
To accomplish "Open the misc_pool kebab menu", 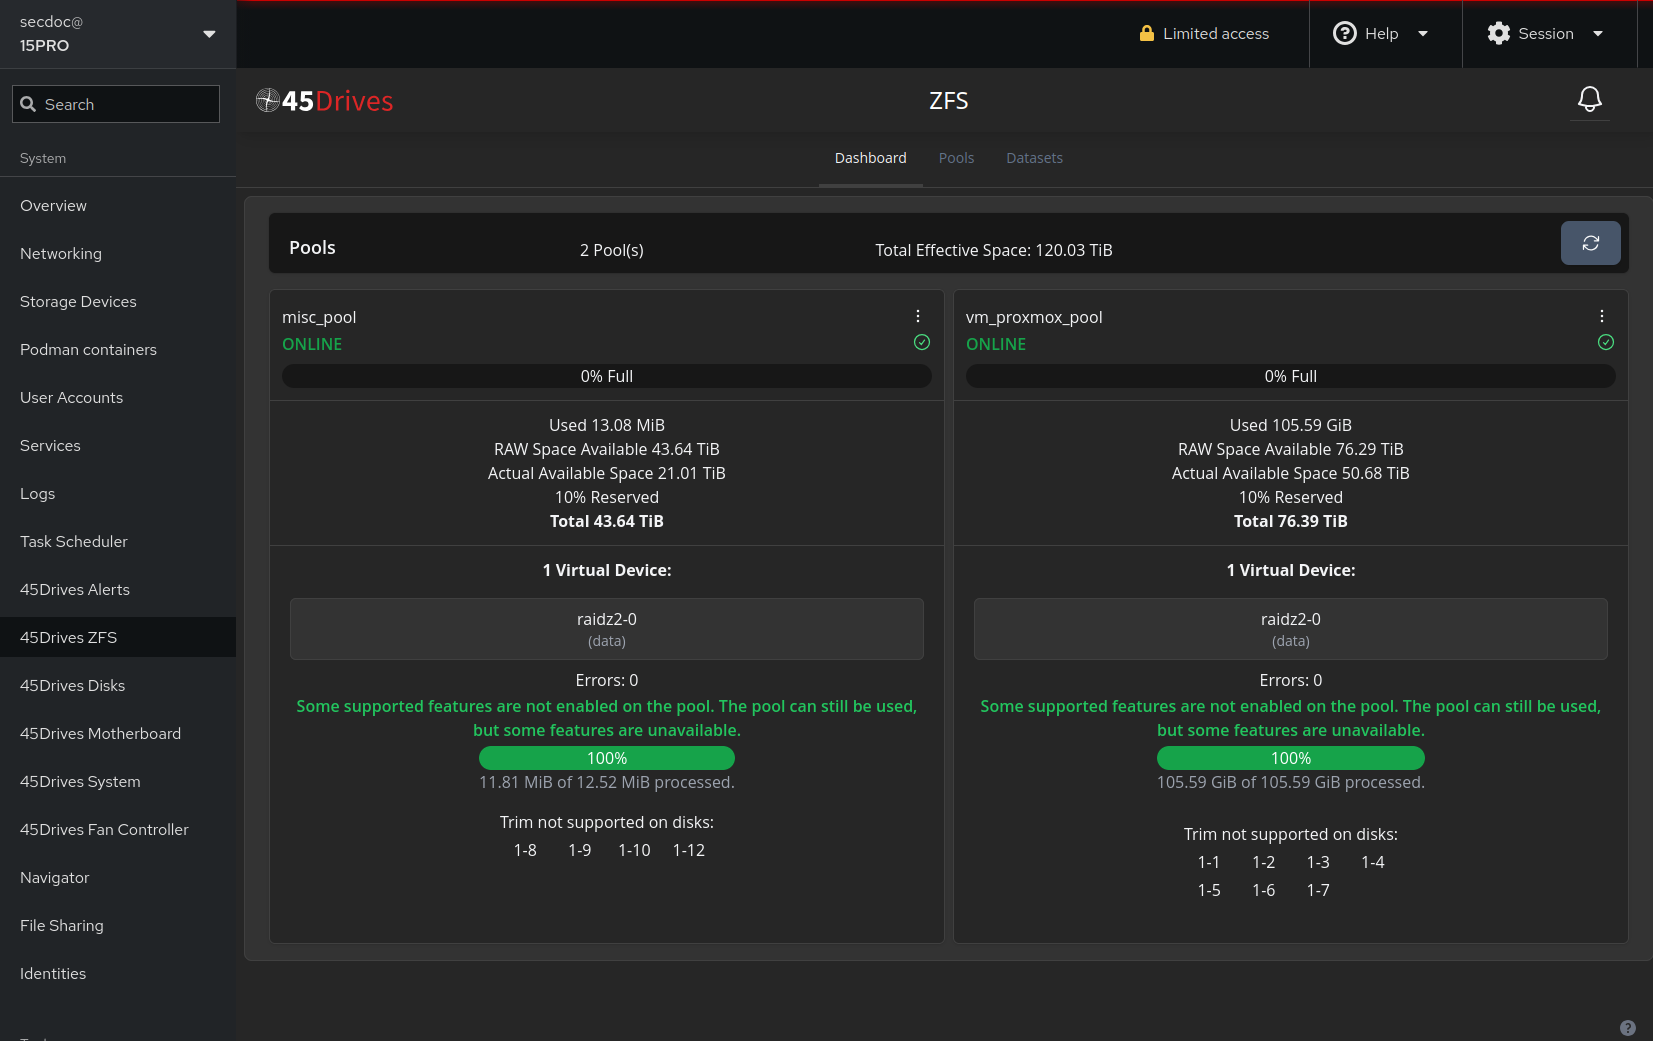I will tap(918, 316).
